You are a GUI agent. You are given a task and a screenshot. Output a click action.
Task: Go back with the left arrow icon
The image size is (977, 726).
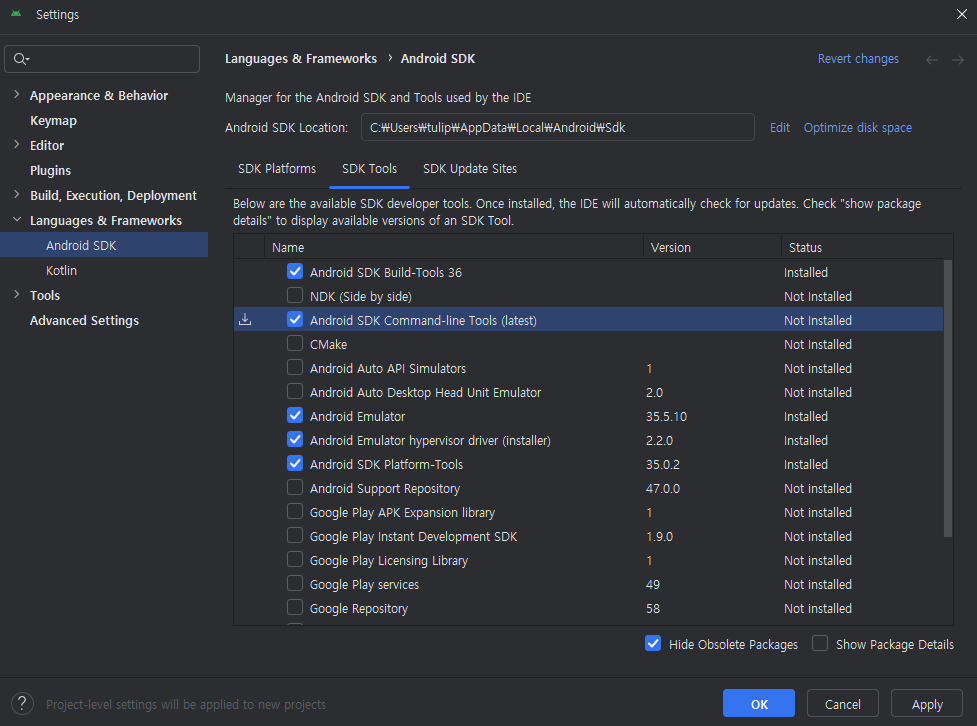(932, 60)
